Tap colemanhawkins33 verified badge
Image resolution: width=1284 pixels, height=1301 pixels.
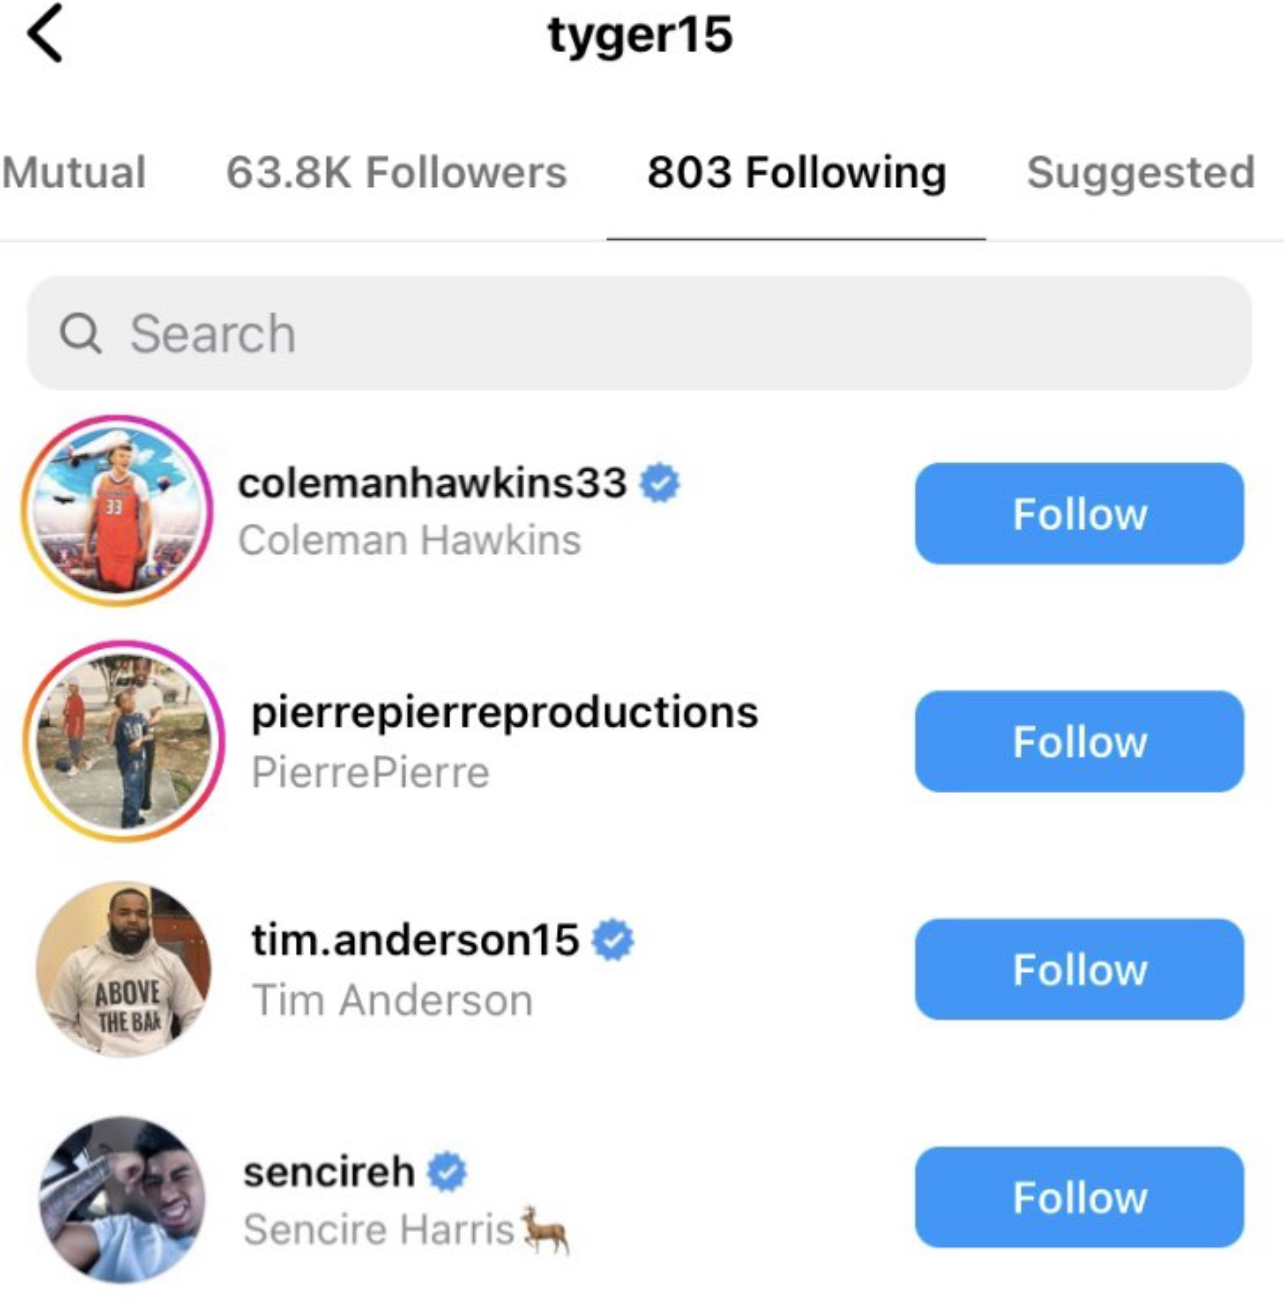[659, 483]
